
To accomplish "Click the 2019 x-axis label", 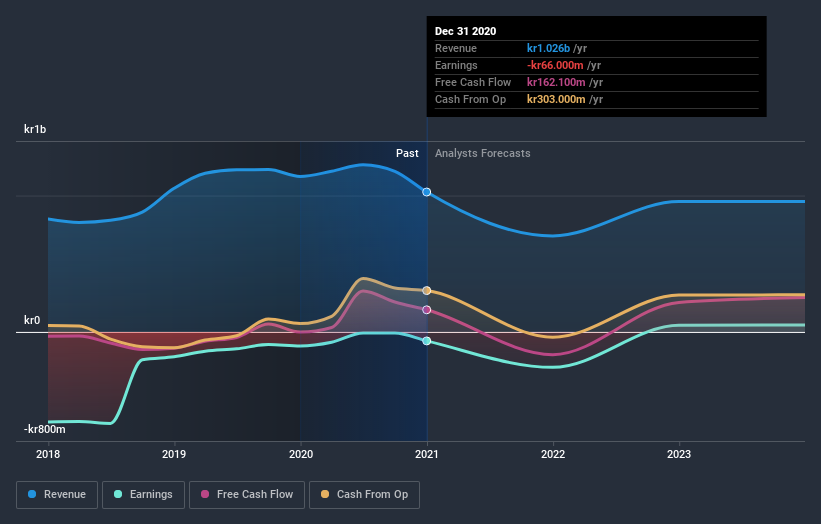I will 174,454.
